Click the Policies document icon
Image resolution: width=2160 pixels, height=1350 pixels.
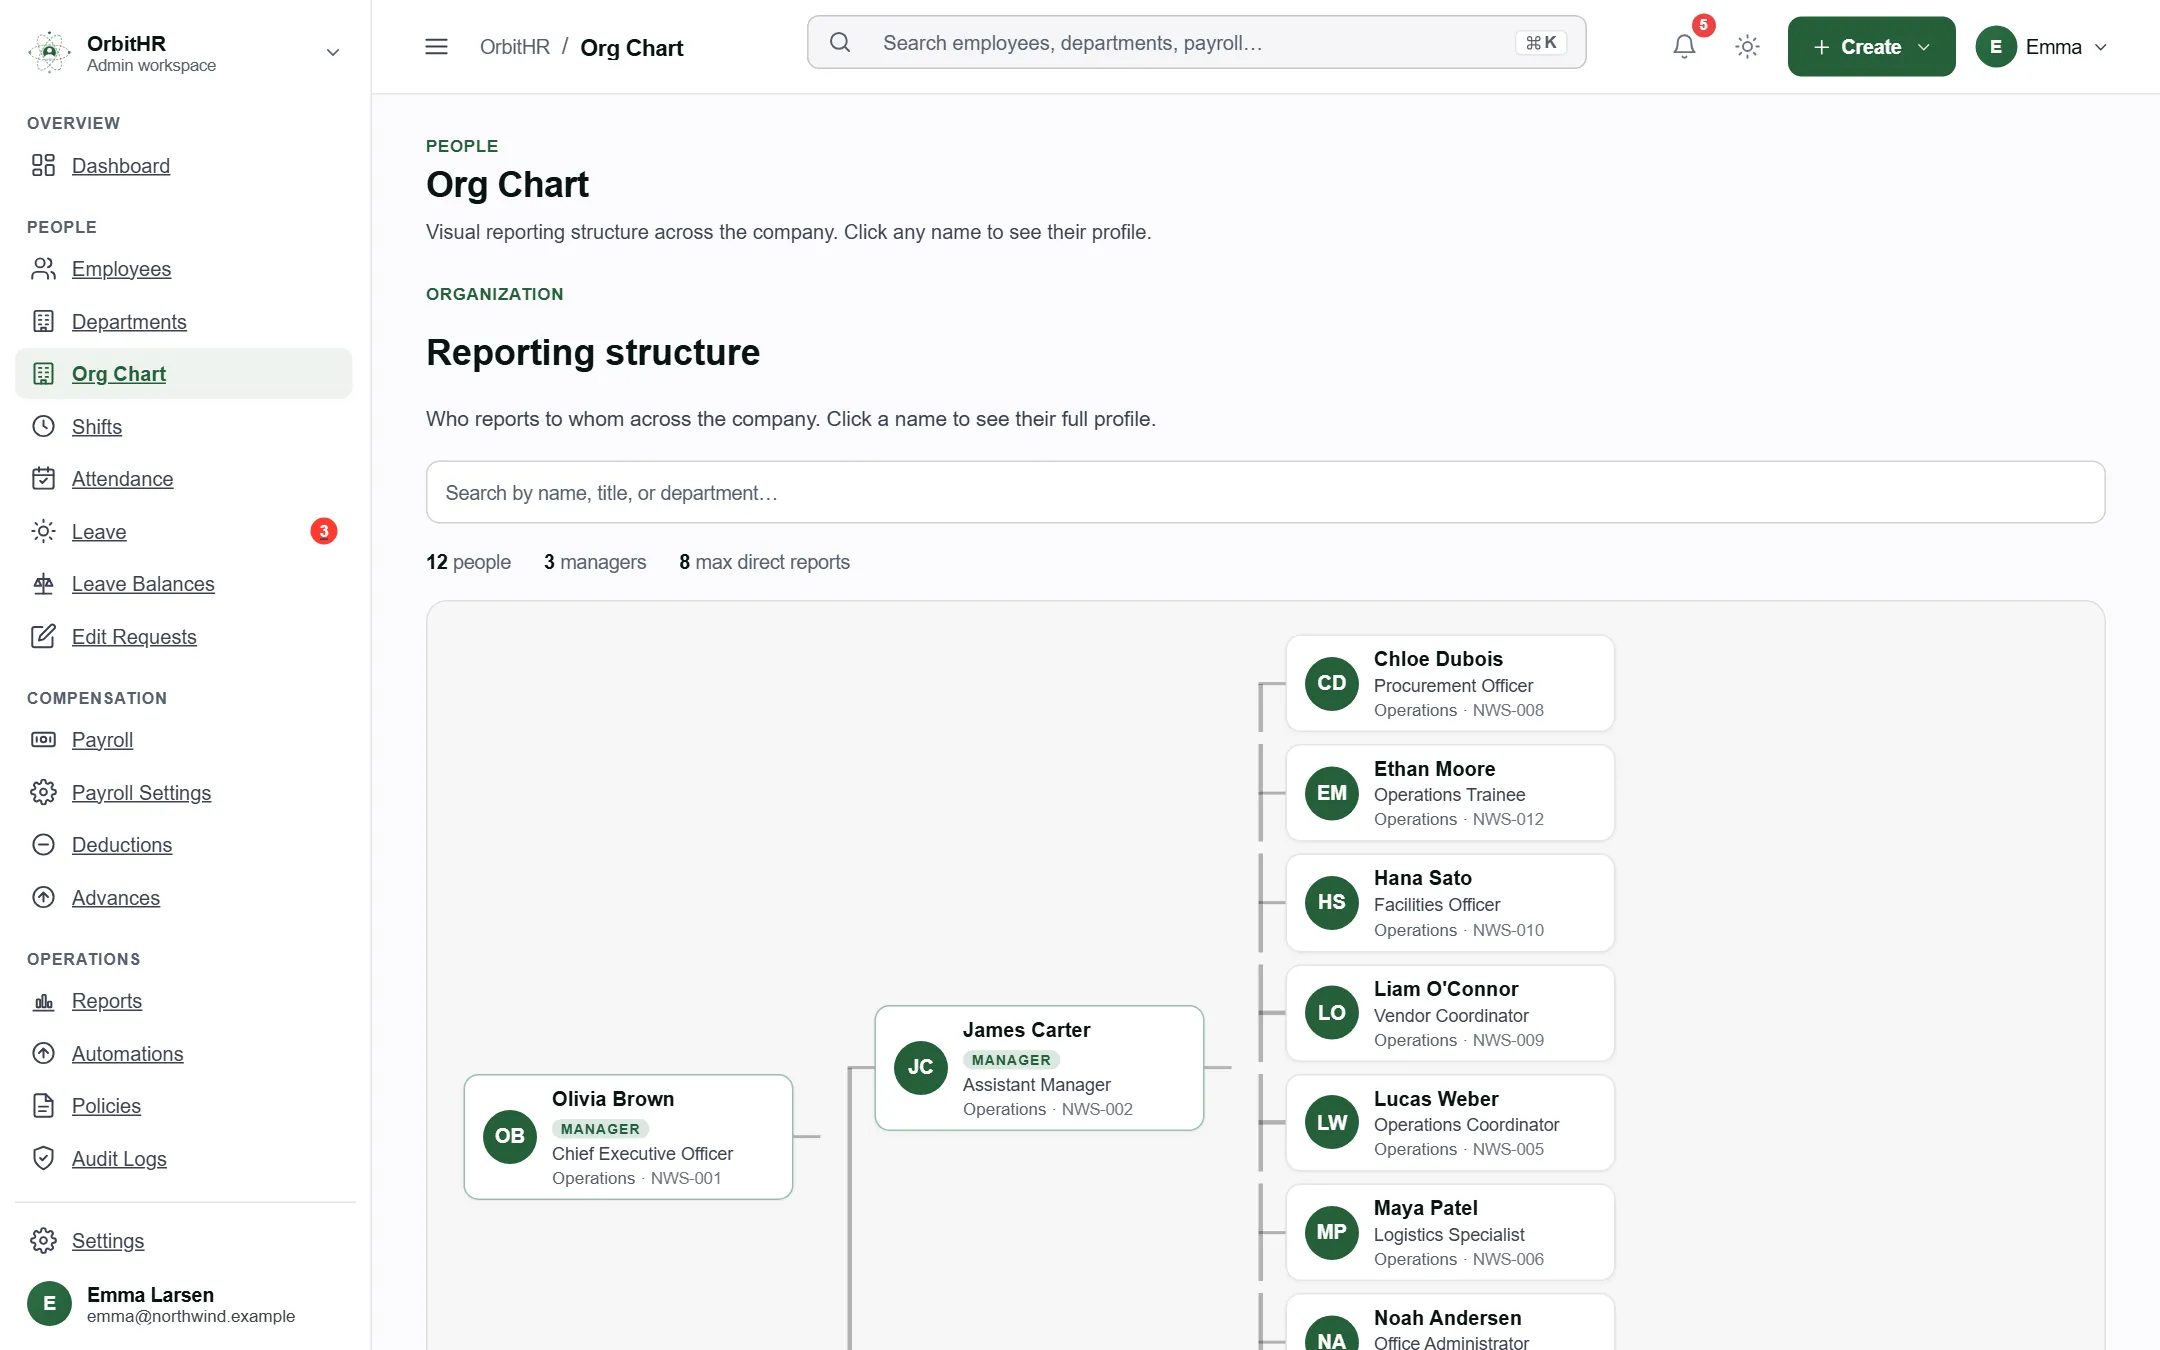43,1105
